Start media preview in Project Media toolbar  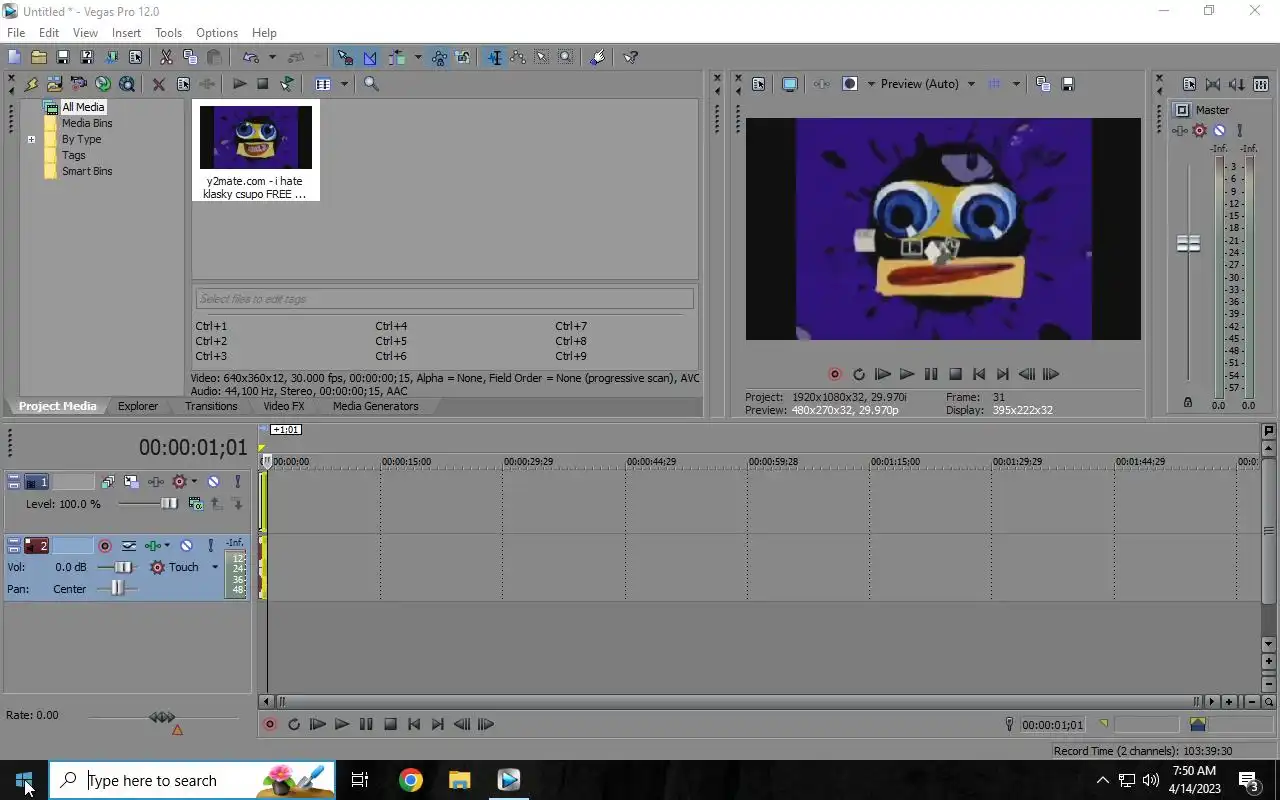(239, 84)
